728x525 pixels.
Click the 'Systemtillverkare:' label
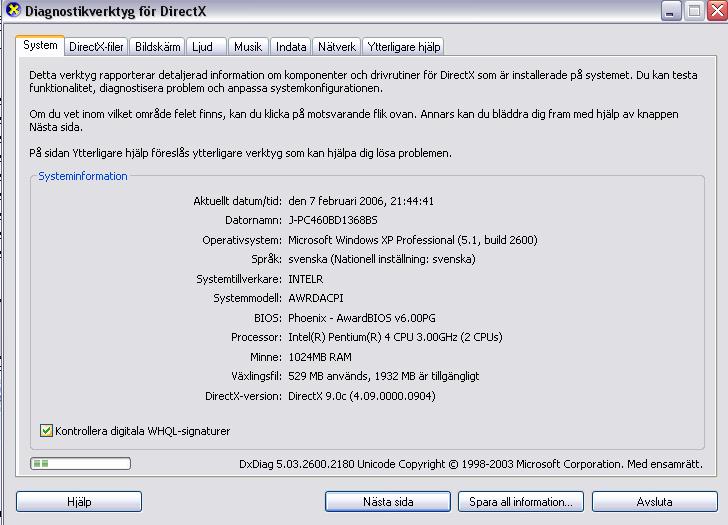click(239, 279)
